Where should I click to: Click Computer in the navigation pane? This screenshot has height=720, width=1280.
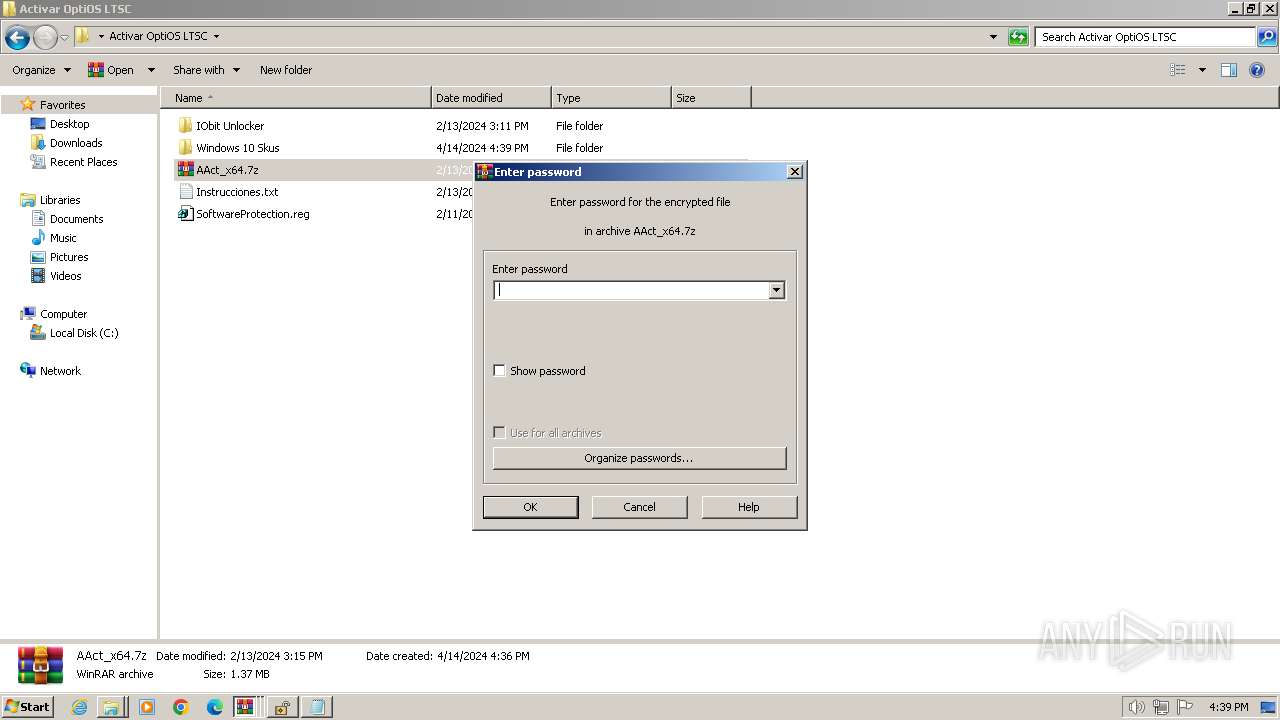tap(63, 314)
